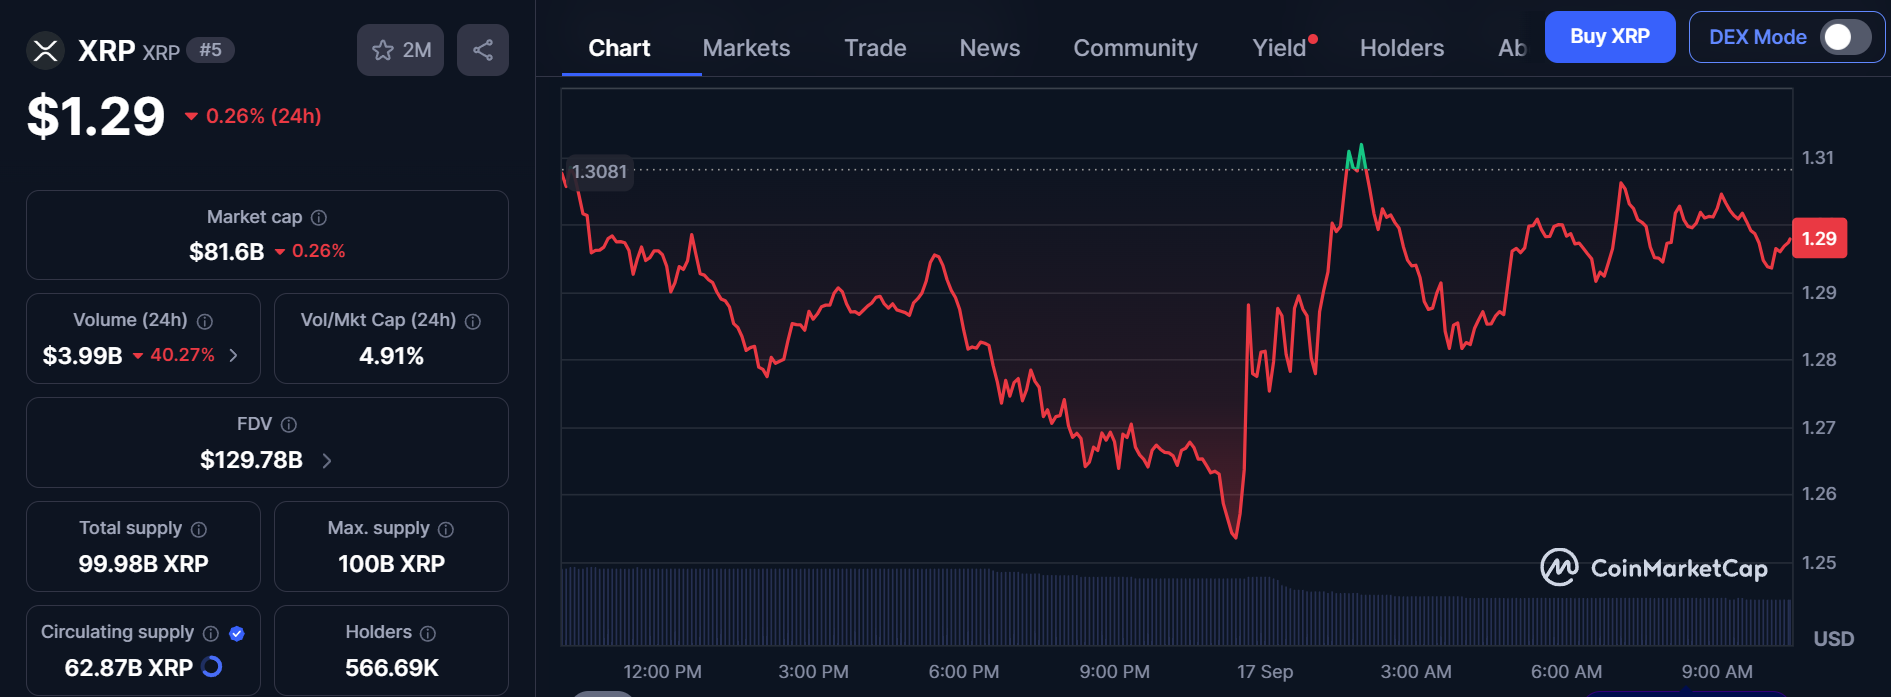The width and height of the screenshot is (1891, 697).
Task: Click the Market cap info icon
Action: pyautogui.click(x=319, y=217)
